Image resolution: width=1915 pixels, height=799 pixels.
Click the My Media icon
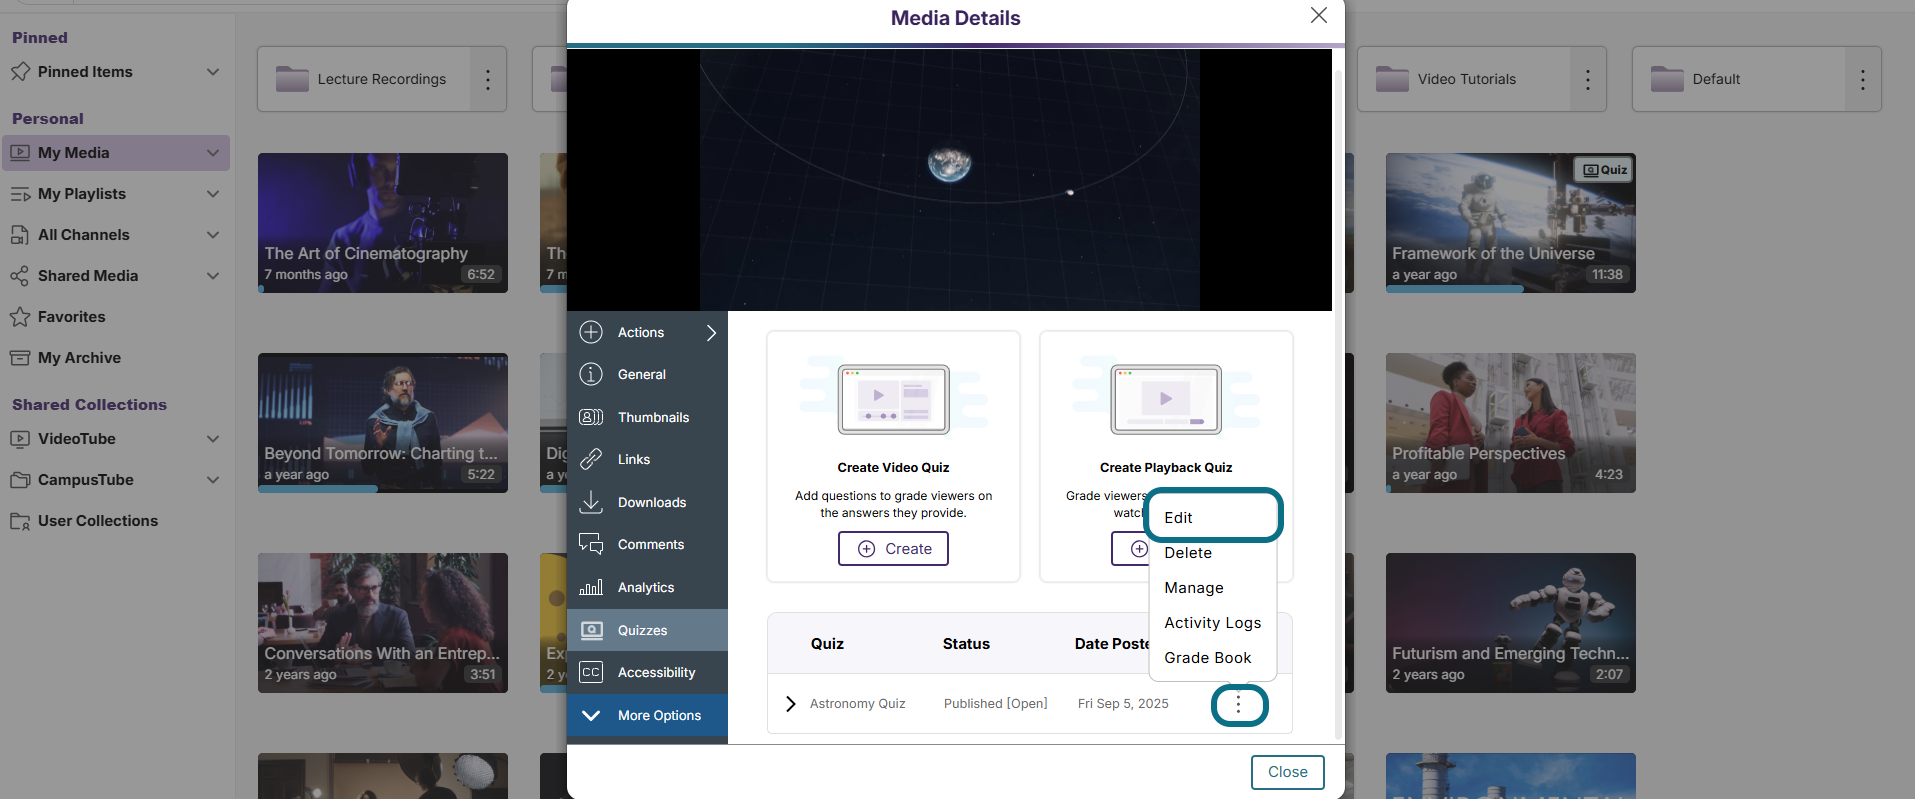pos(20,153)
